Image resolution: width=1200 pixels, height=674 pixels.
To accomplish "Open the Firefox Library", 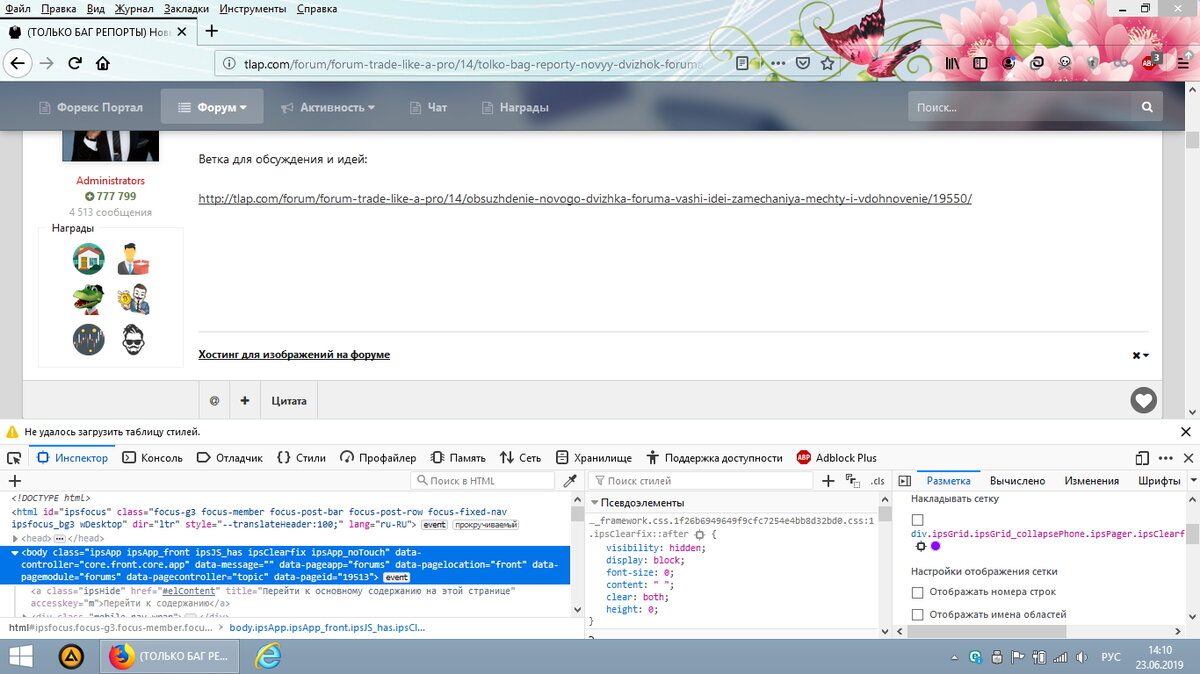I will (x=952, y=63).
